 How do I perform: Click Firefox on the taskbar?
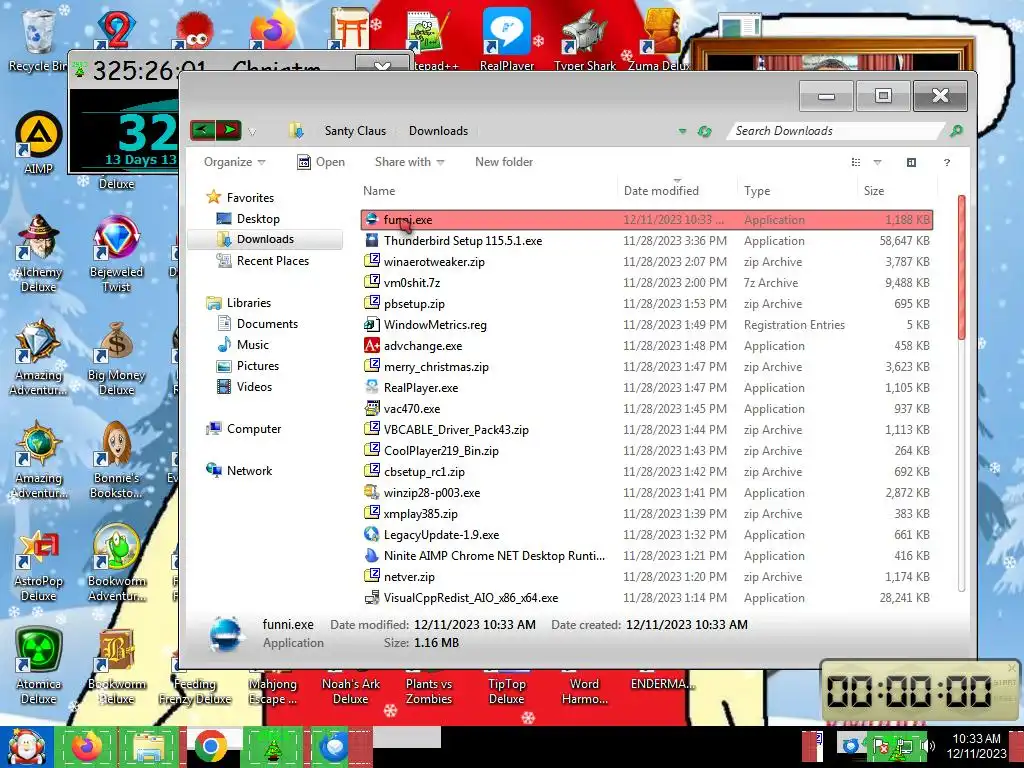click(87, 747)
